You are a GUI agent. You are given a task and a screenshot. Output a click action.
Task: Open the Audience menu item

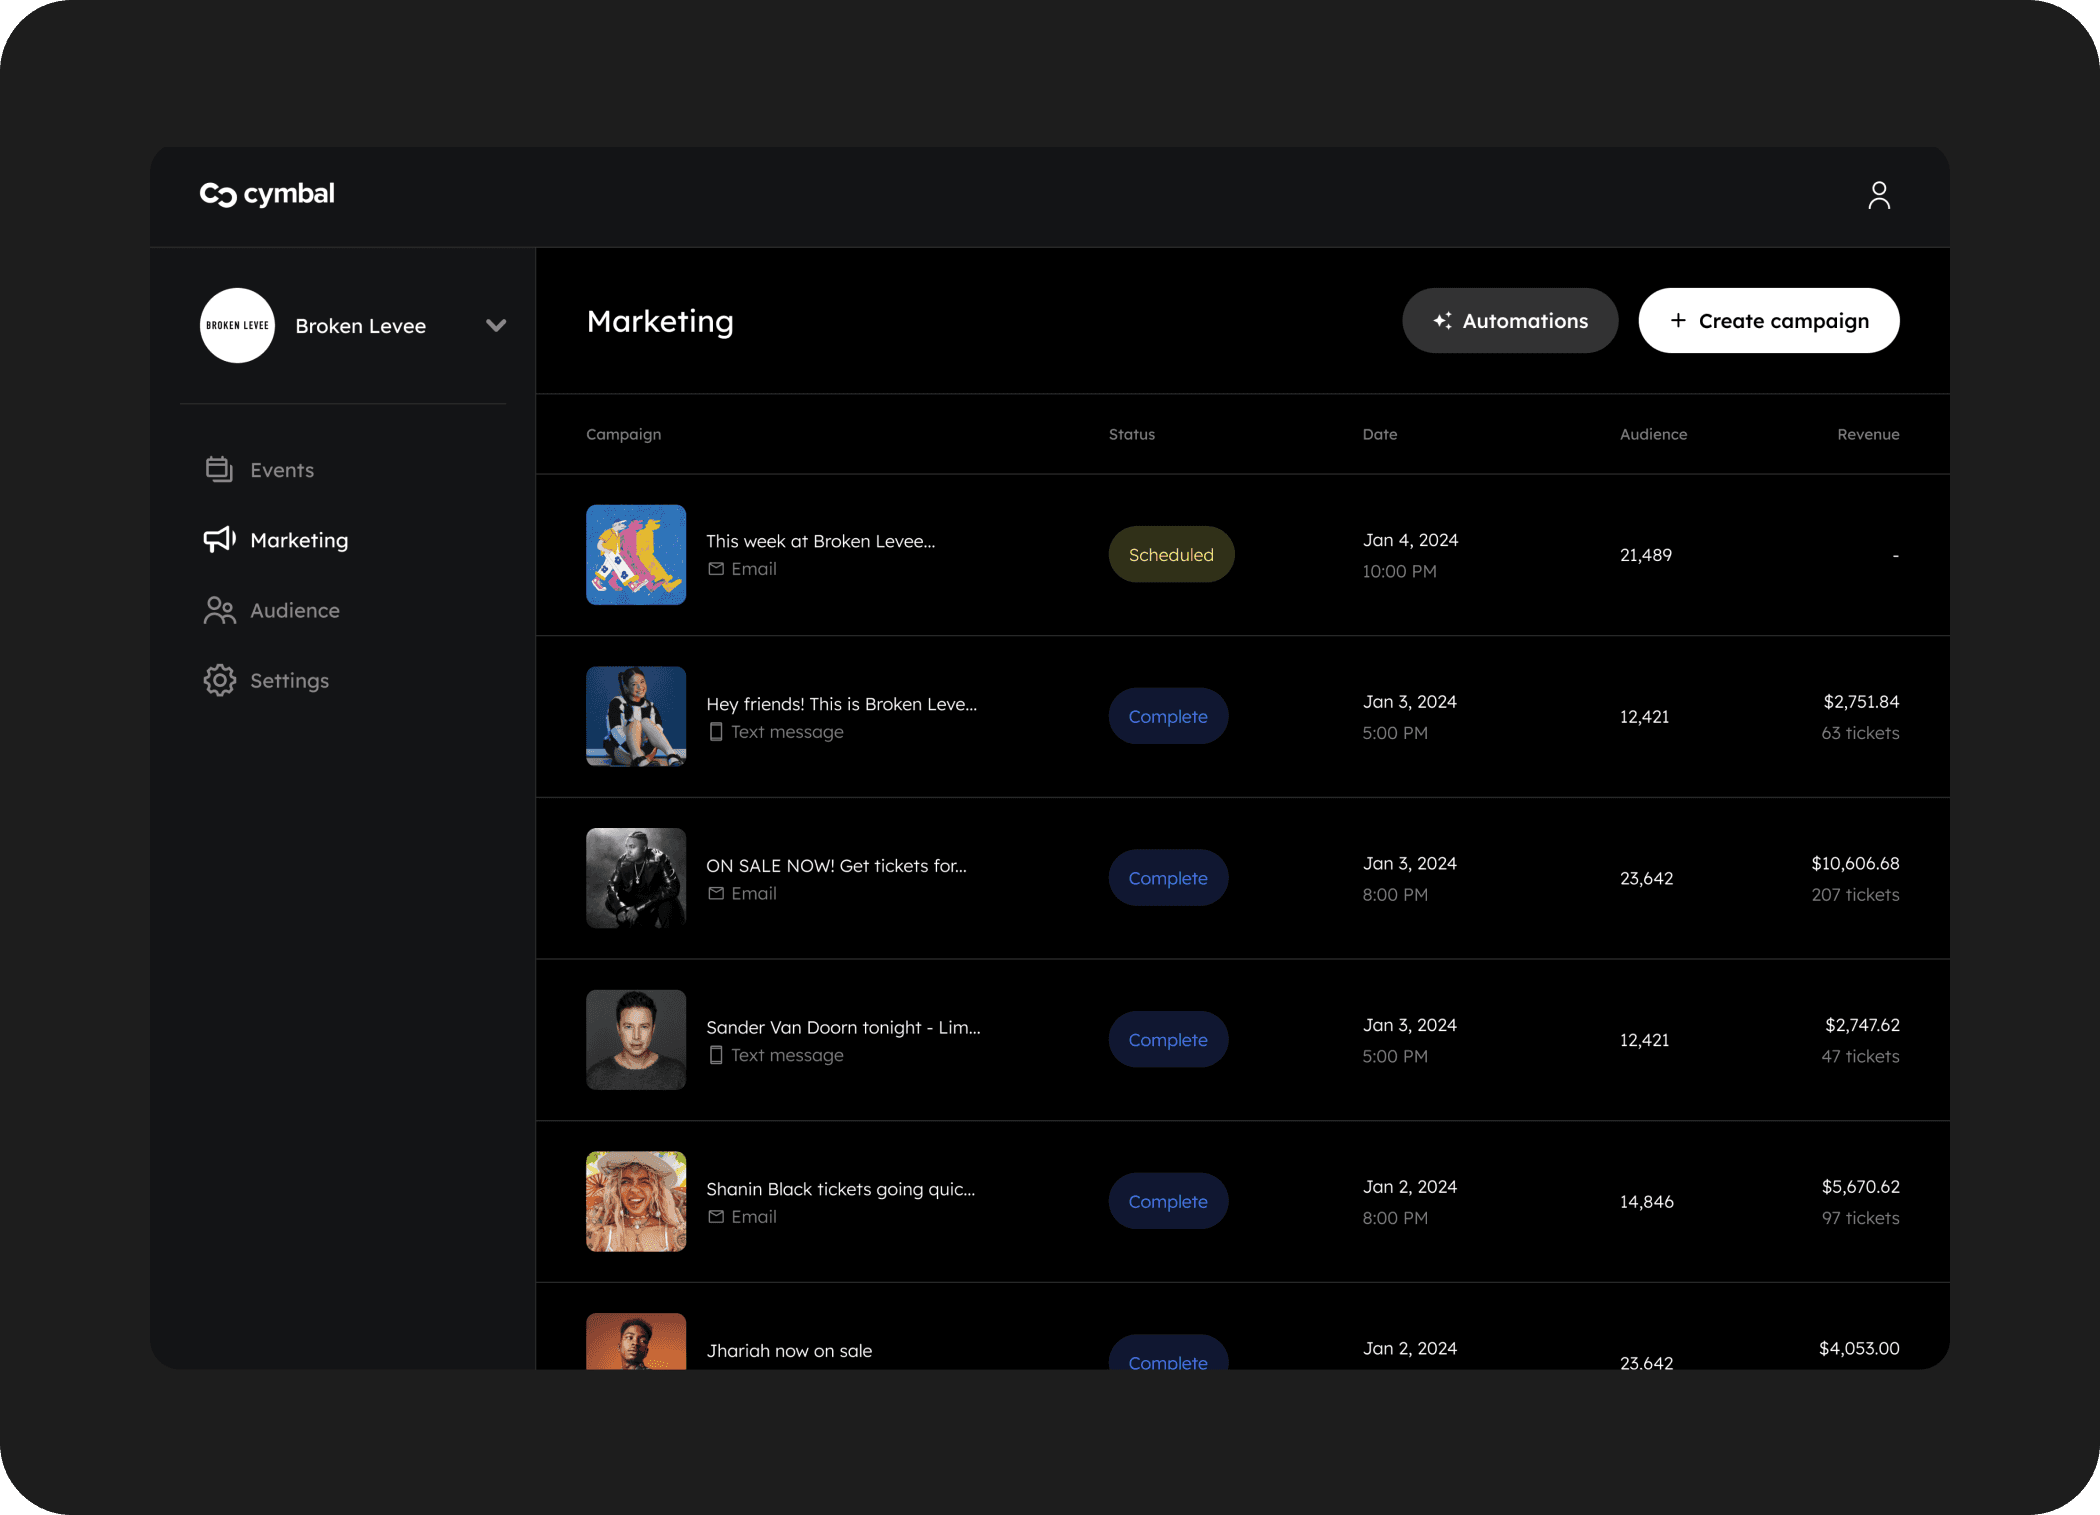(x=294, y=610)
